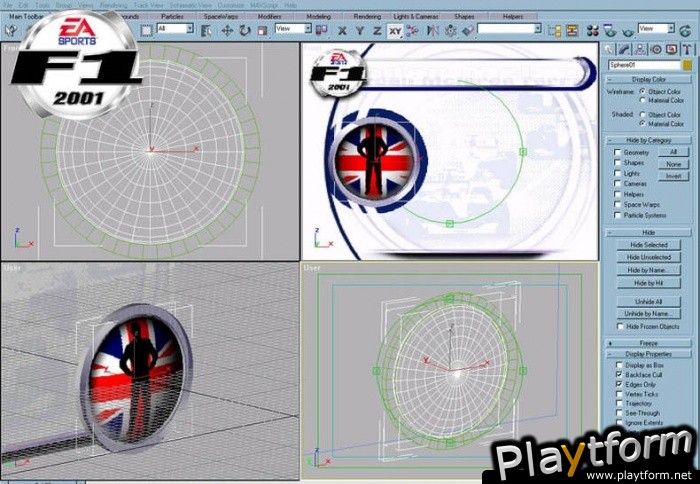Collapse the Hide by Category rollout
The width and height of the screenshot is (700, 484).
(648, 140)
